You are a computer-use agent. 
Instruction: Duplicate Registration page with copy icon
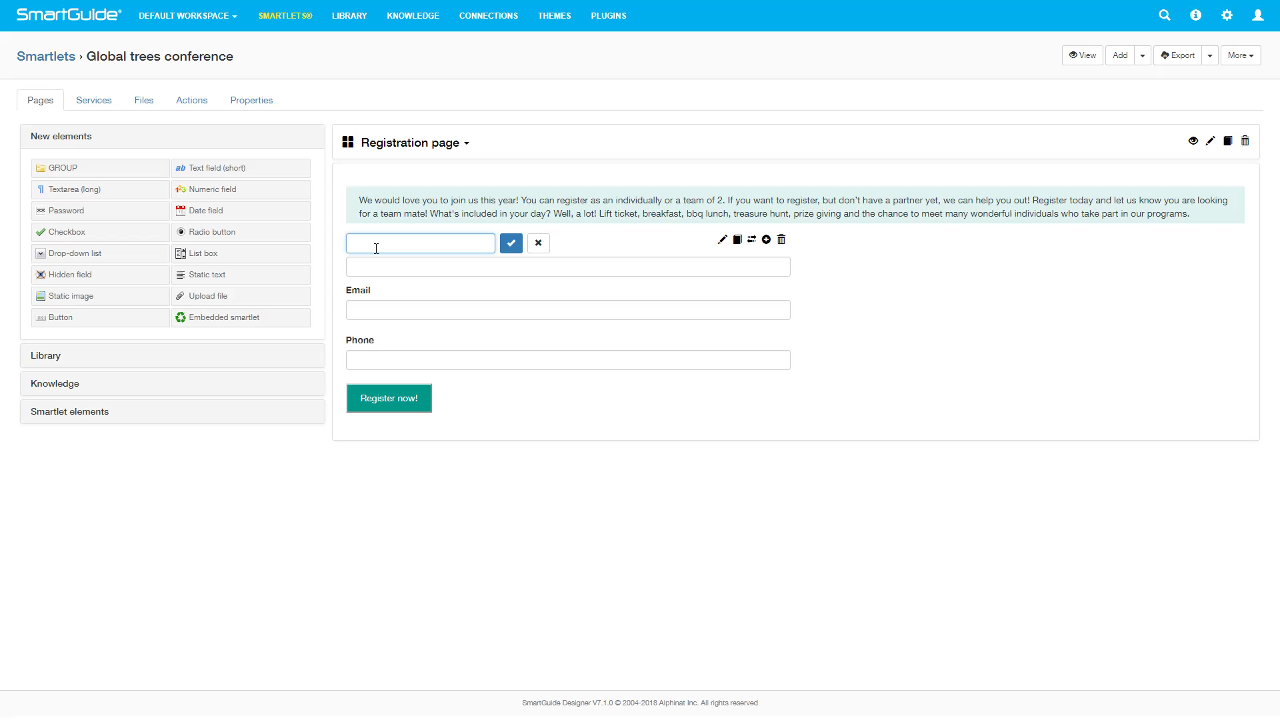click(1227, 141)
